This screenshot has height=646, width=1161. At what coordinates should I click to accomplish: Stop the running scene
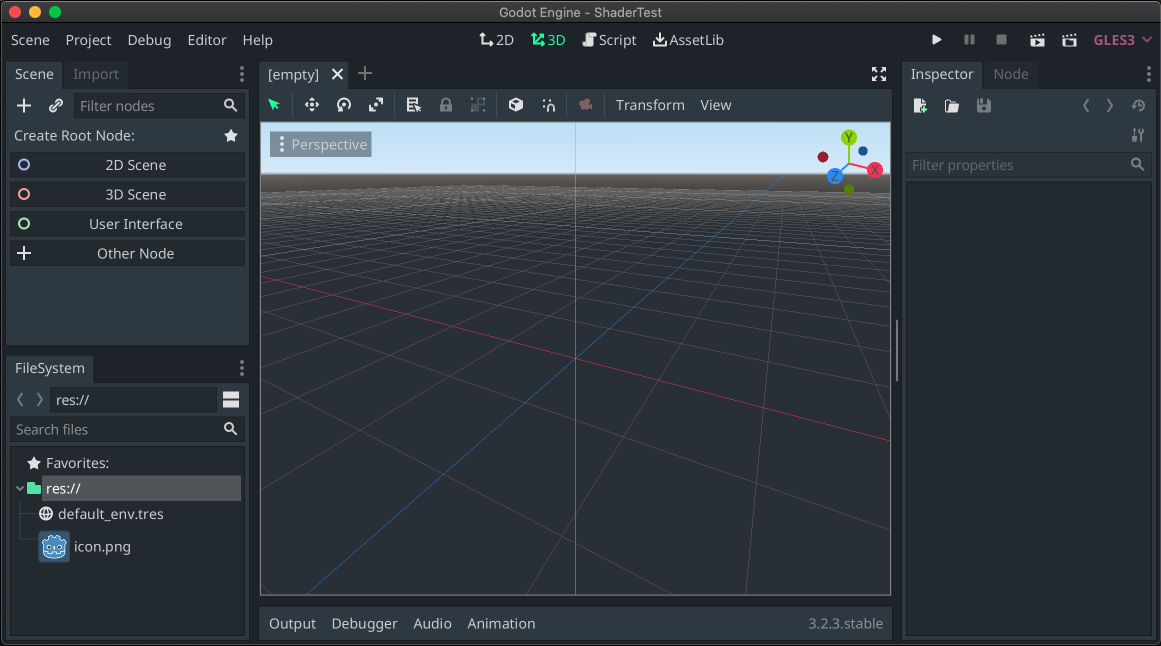click(x=1001, y=40)
